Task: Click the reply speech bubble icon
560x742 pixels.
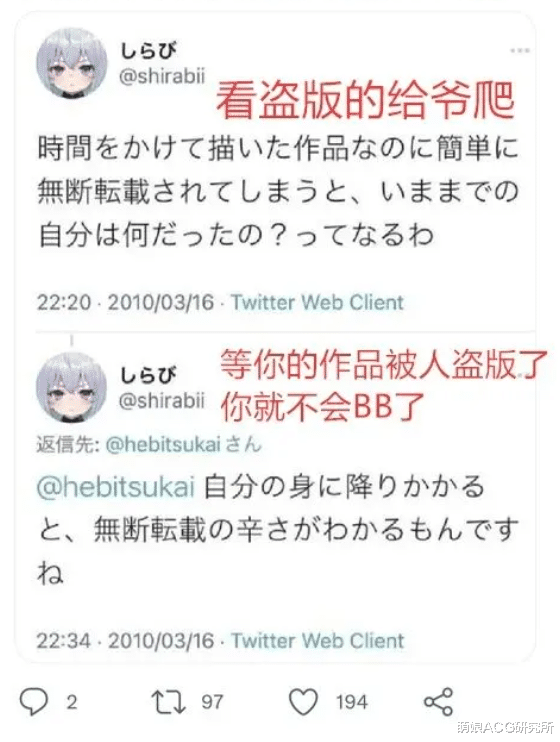Action: (34, 701)
